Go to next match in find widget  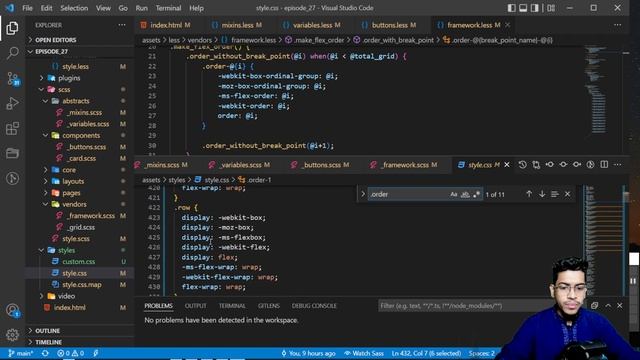tap(542, 194)
